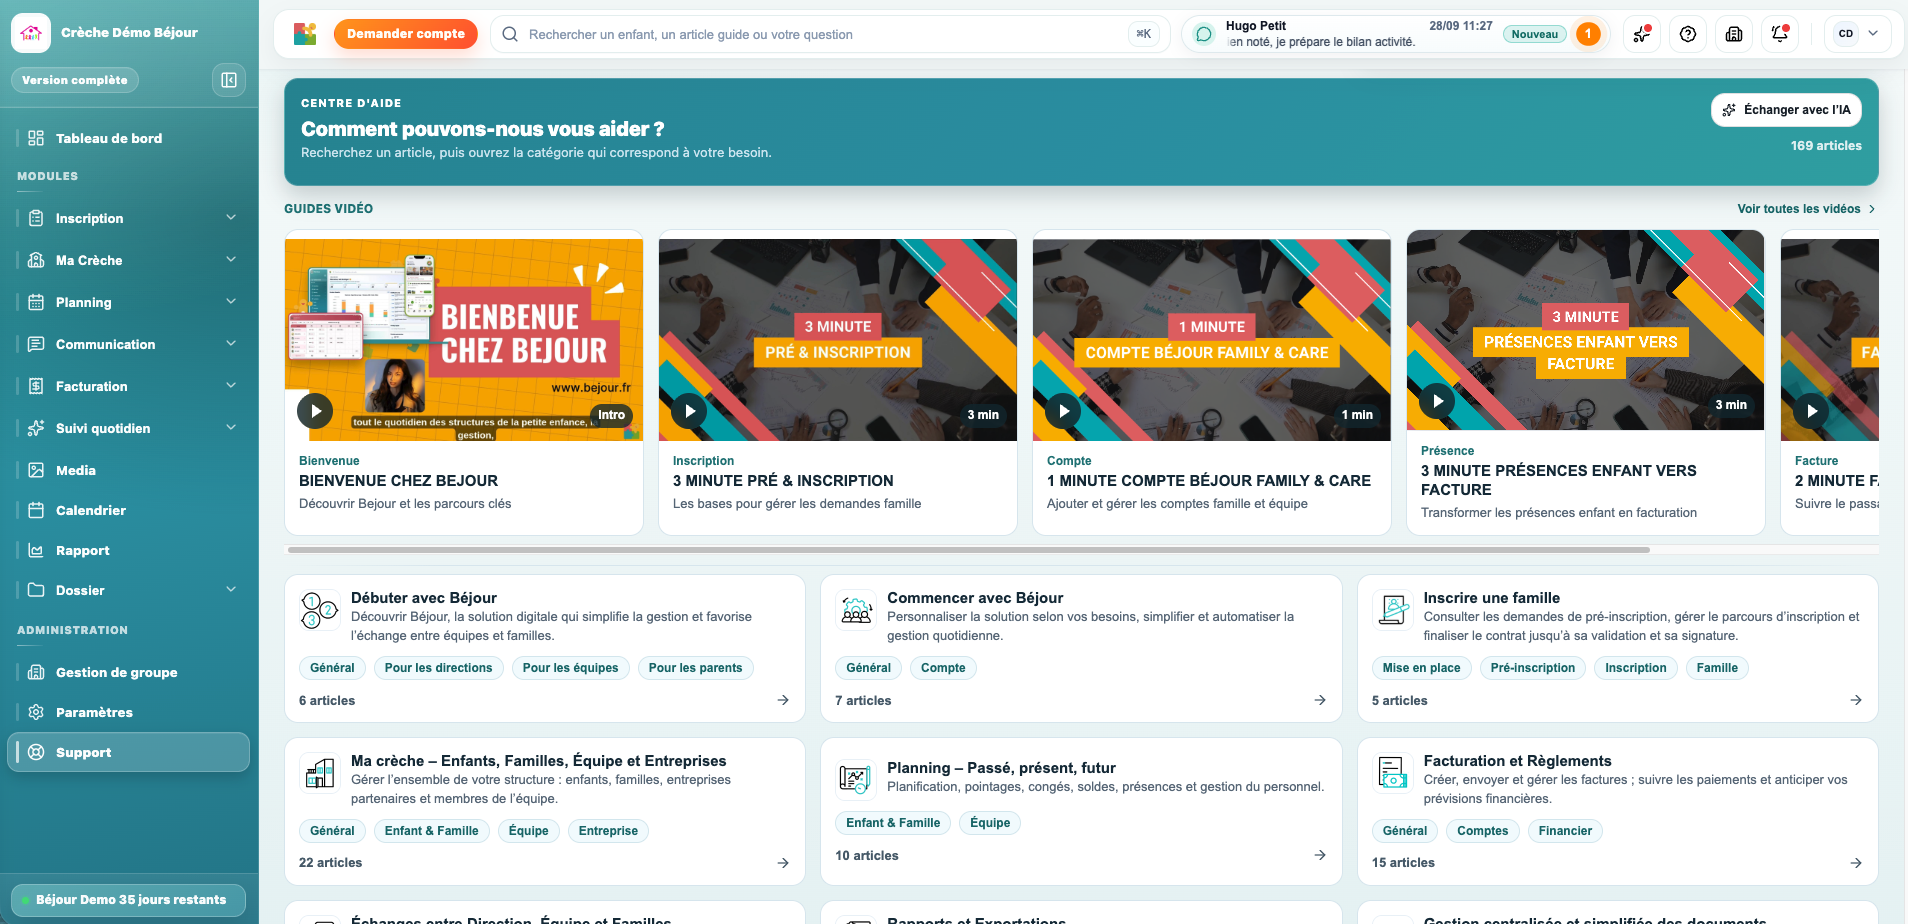Viewport: 1908px width, 924px height.
Task: Open arrow on Débuter avec Béjour card
Action: (x=783, y=700)
